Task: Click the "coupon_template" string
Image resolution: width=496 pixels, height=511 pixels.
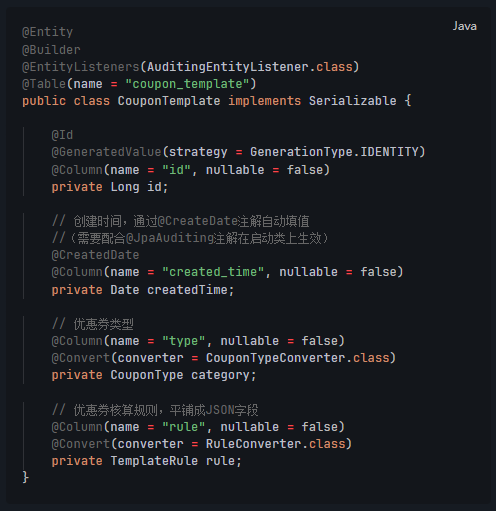Action: tap(187, 84)
